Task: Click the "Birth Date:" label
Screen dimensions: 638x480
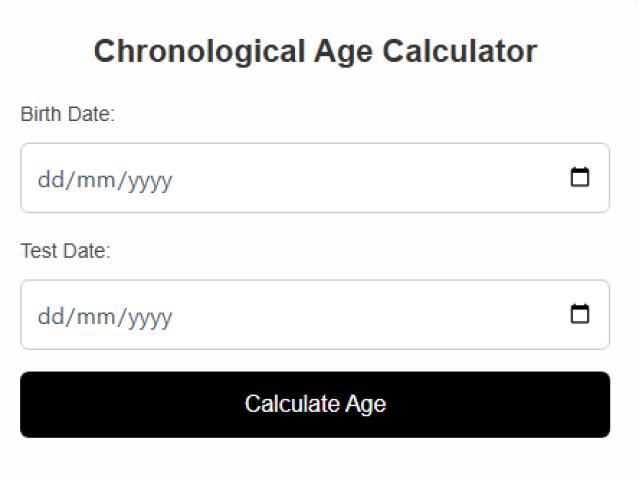Action: coord(68,114)
